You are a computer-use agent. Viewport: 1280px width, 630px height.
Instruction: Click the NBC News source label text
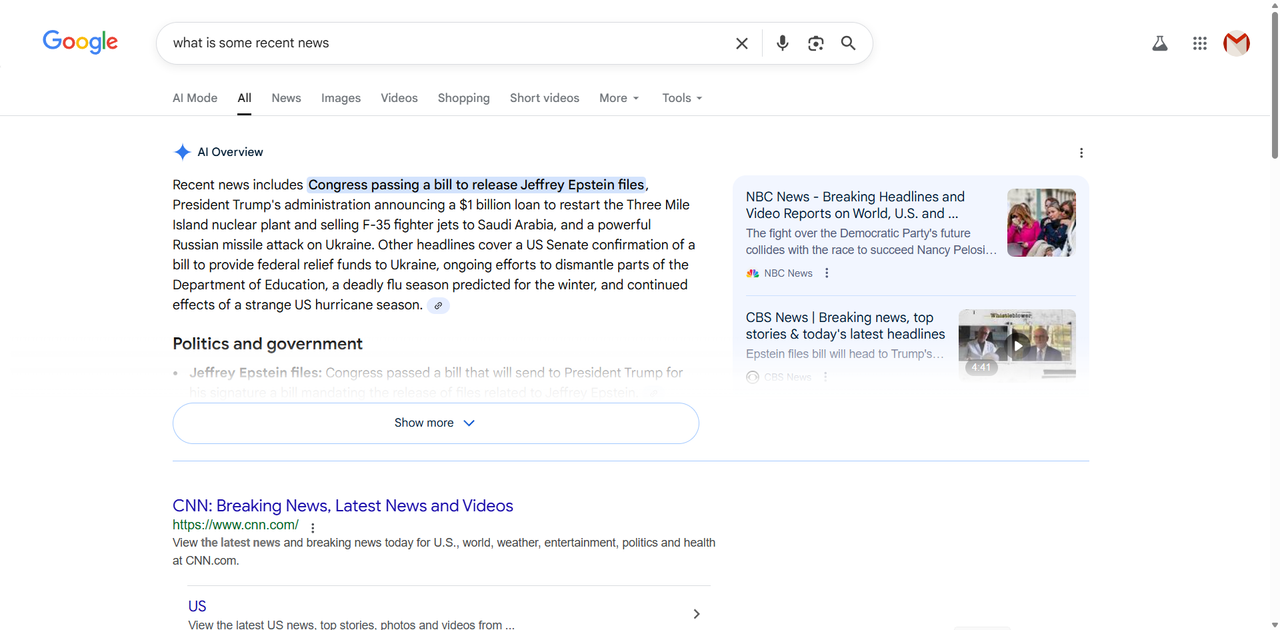pyautogui.click(x=788, y=273)
